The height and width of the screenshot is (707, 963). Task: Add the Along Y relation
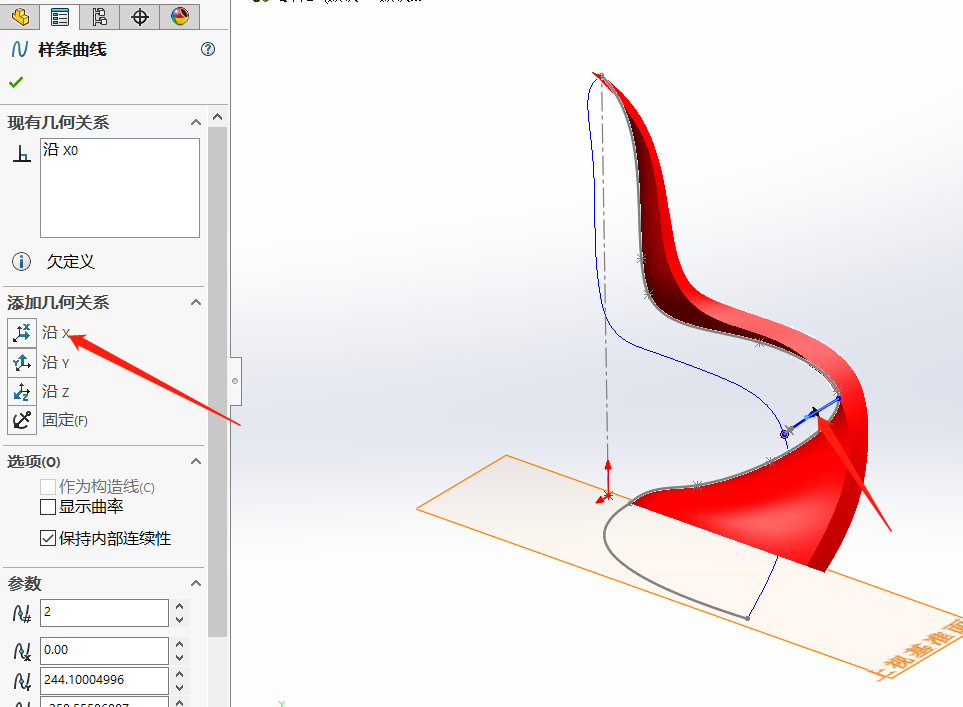click(x=55, y=362)
